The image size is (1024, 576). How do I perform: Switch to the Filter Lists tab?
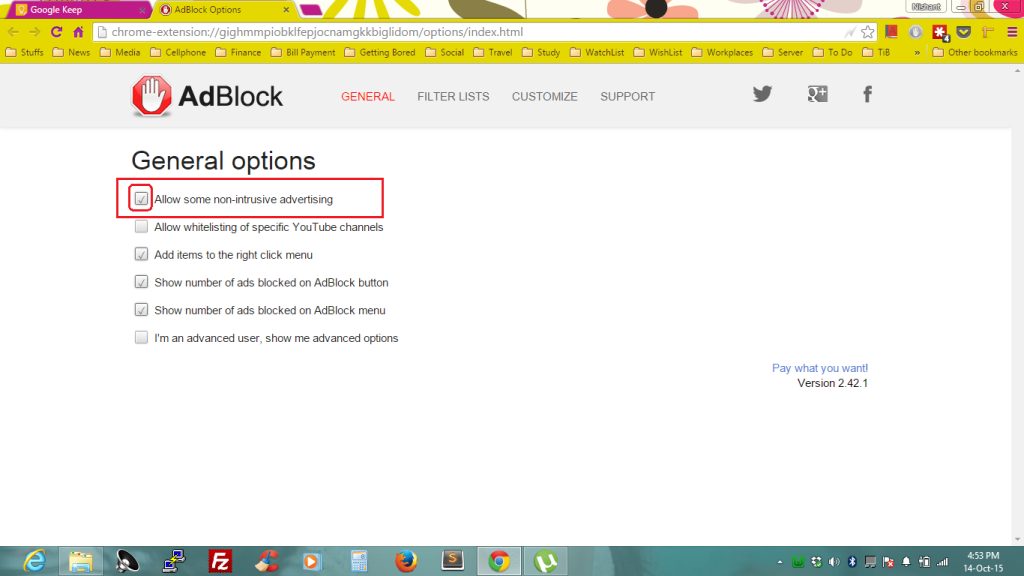click(453, 97)
